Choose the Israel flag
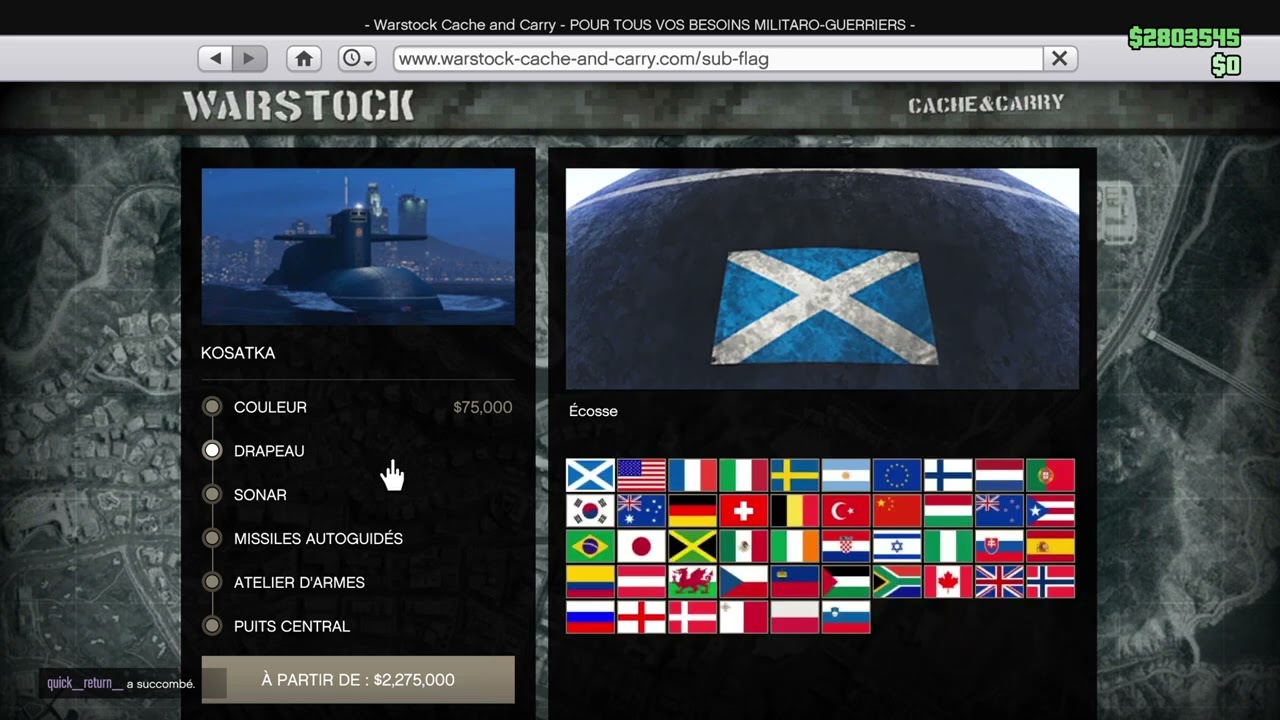Image resolution: width=1280 pixels, height=720 pixels. tap(897, 546)
